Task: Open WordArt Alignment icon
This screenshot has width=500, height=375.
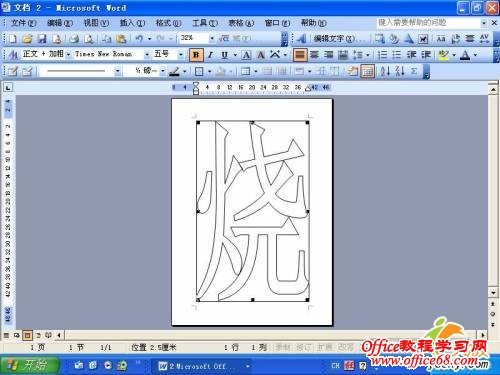Action: [470, 39]
